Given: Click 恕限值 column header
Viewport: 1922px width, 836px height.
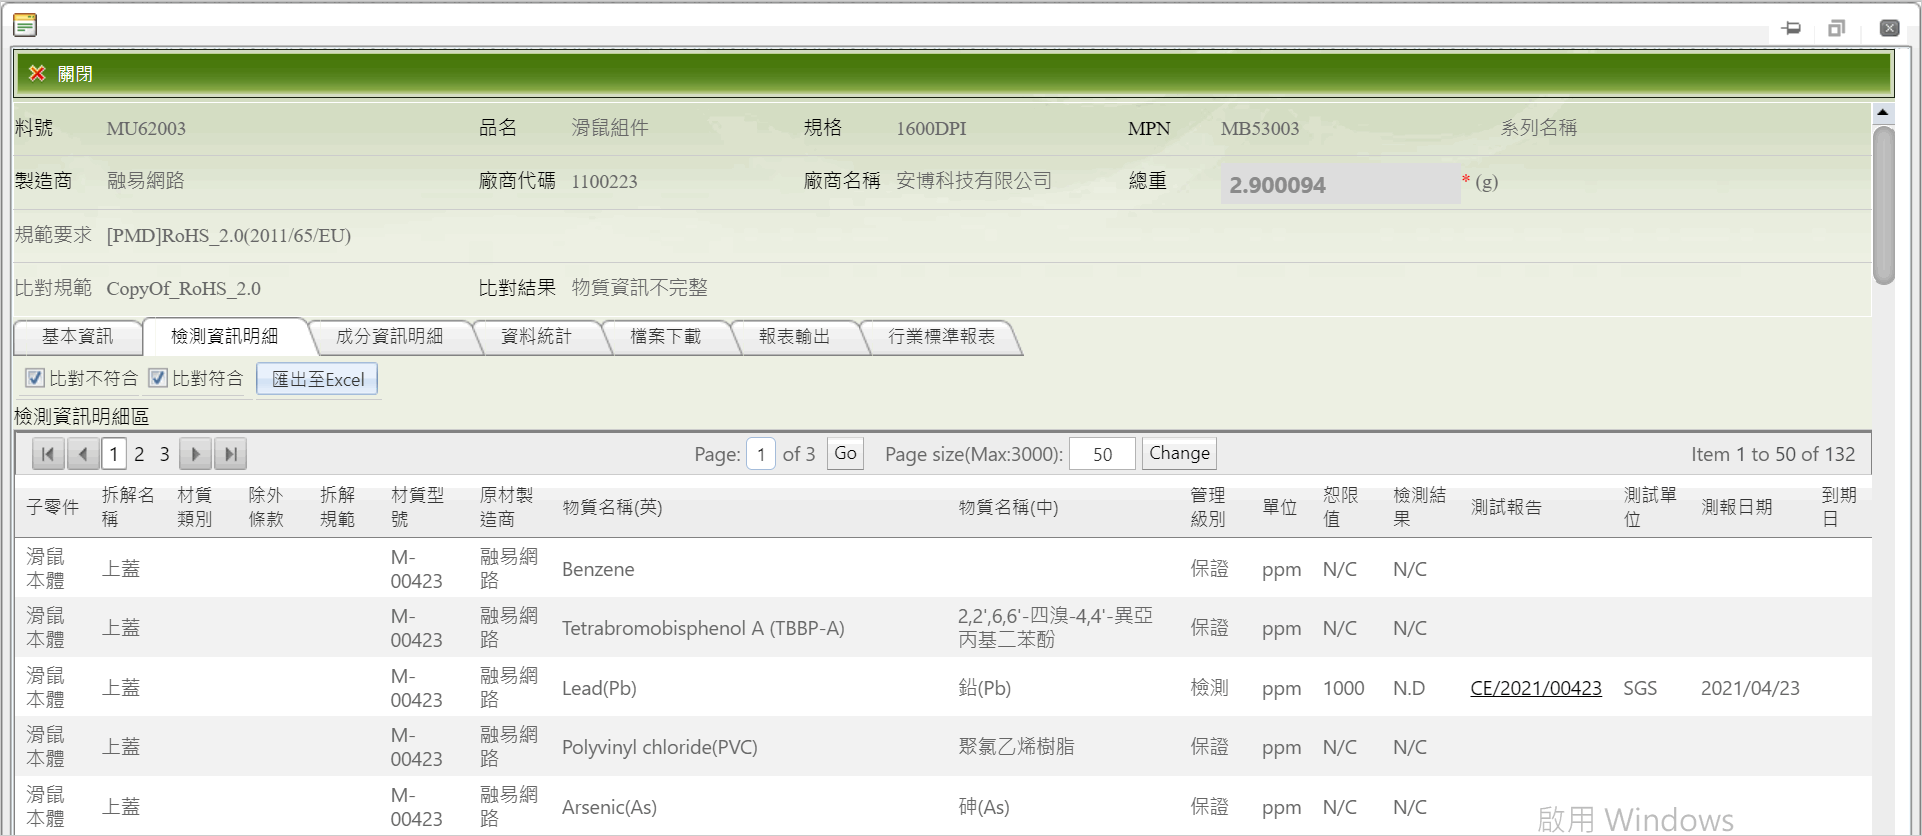Looking at the screenshot, I should 1341,507.
